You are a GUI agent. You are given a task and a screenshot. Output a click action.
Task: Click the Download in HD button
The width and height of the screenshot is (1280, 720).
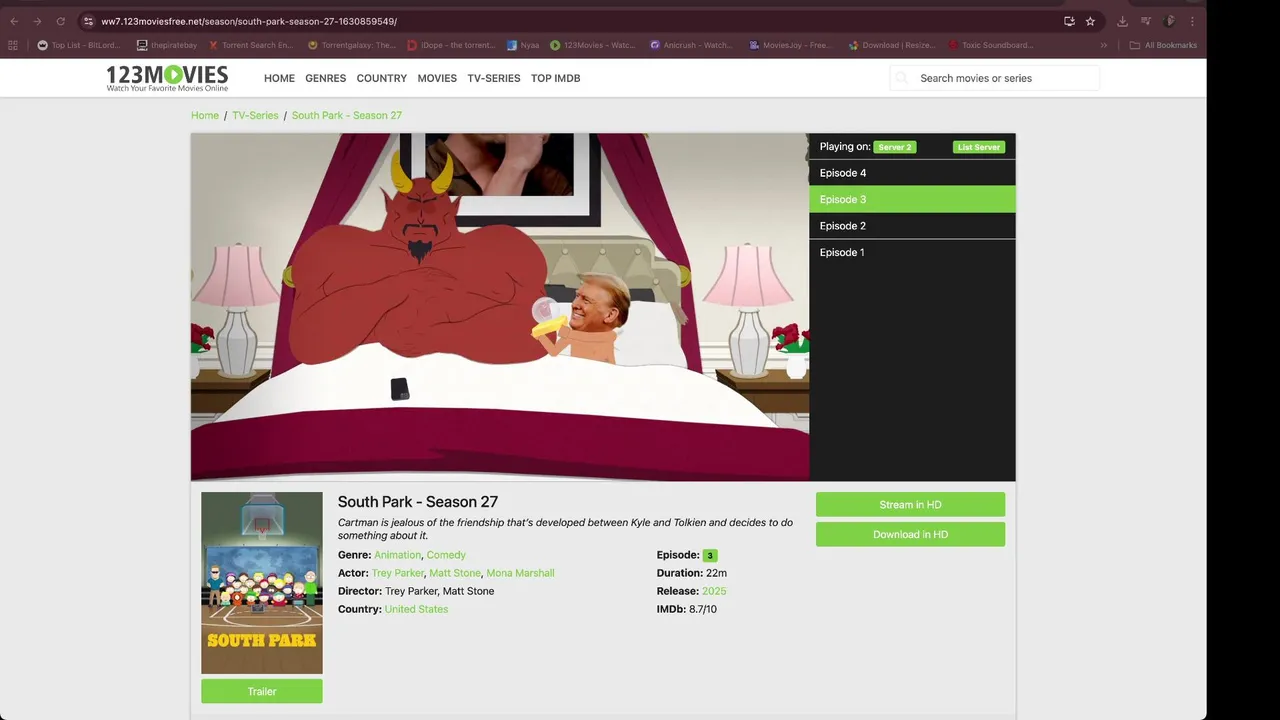(x=910, y=534)
